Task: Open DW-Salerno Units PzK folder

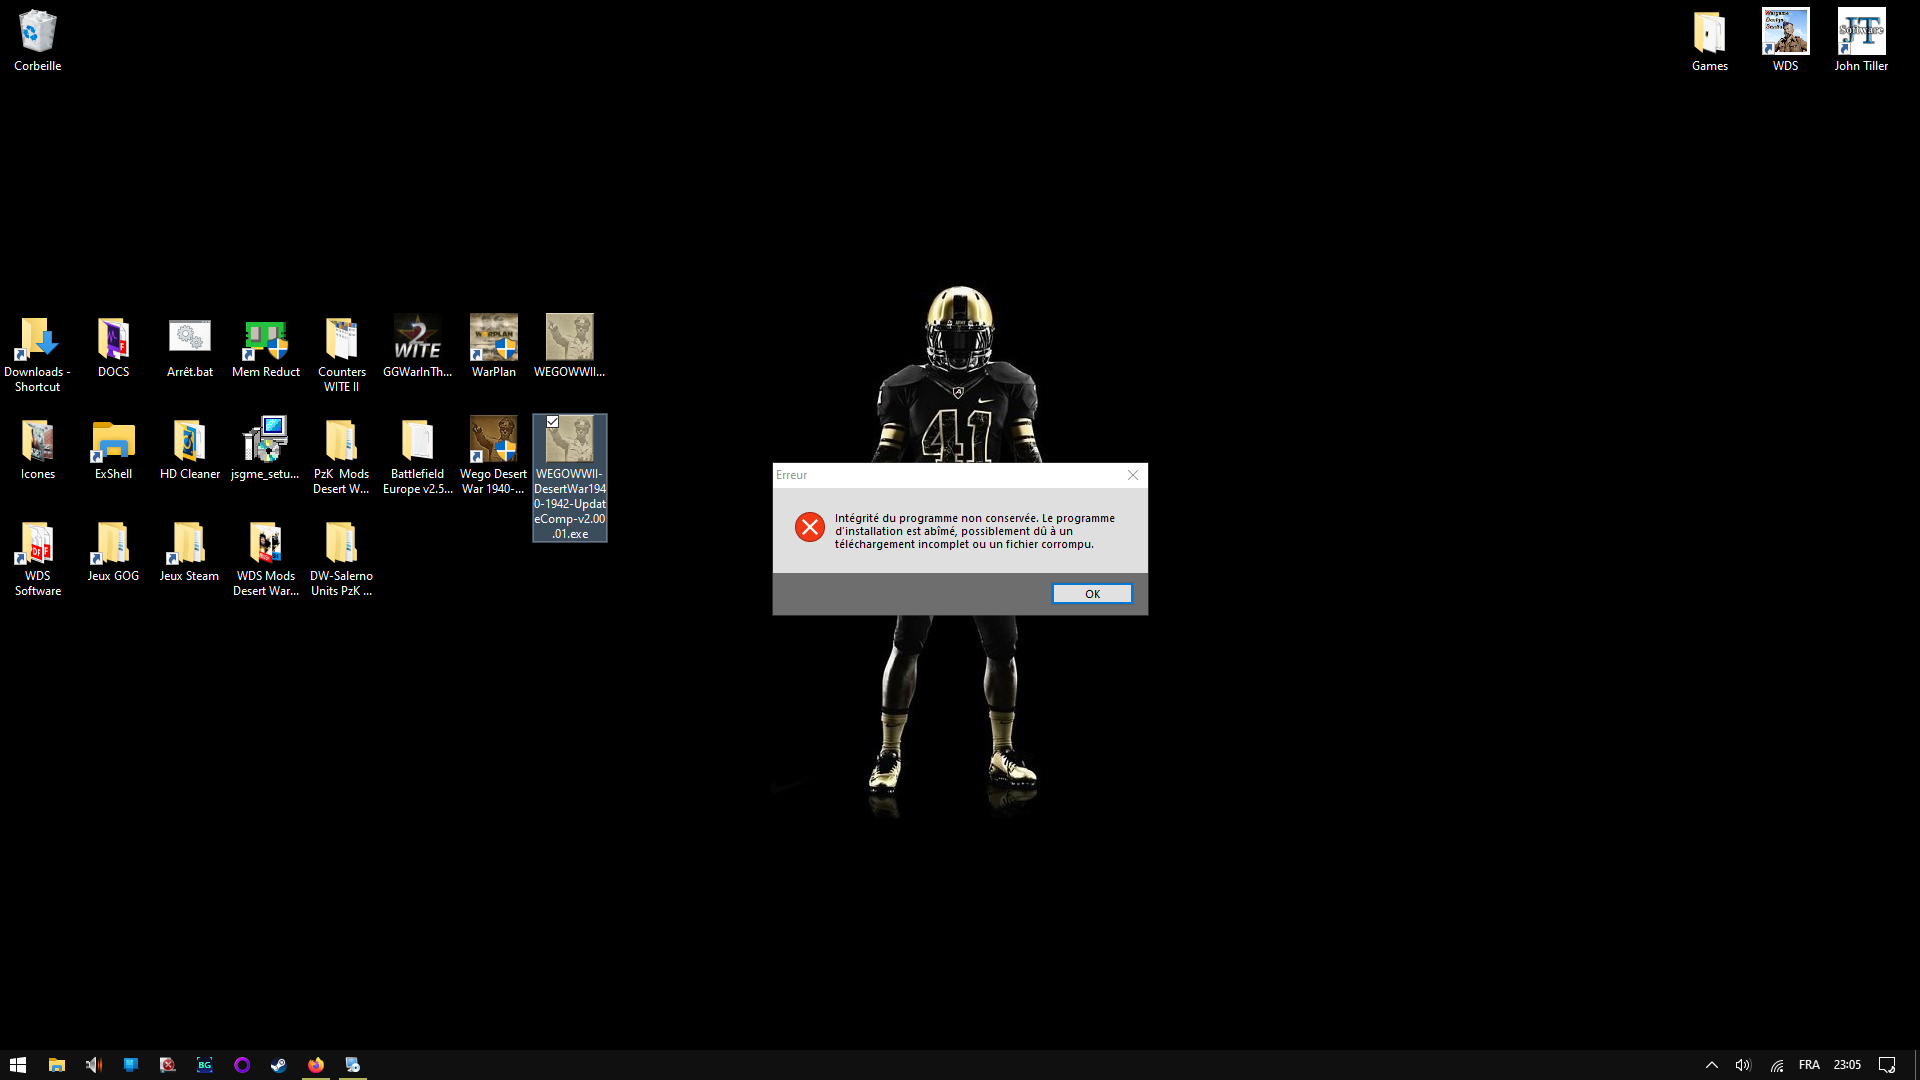Action: coord(341,559)
